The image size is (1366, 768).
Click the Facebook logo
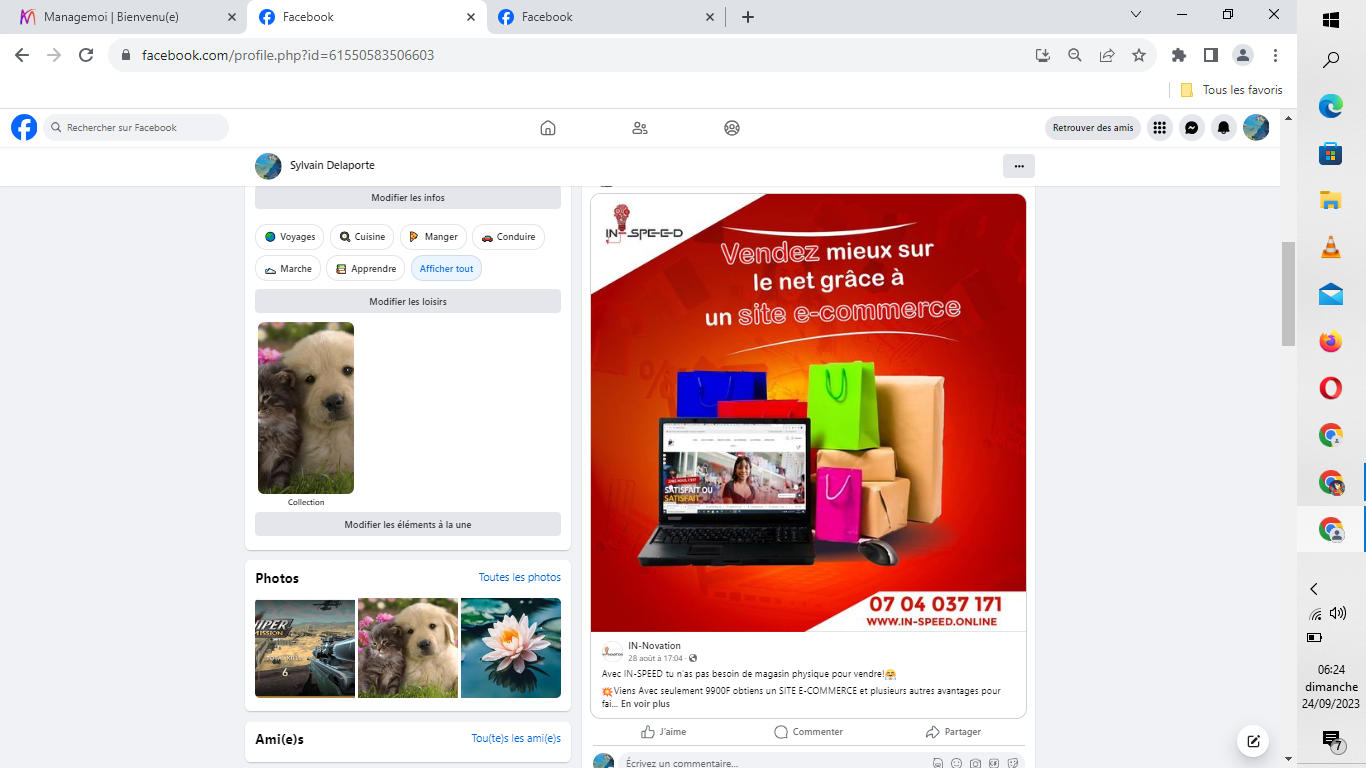tap(24, 128)
